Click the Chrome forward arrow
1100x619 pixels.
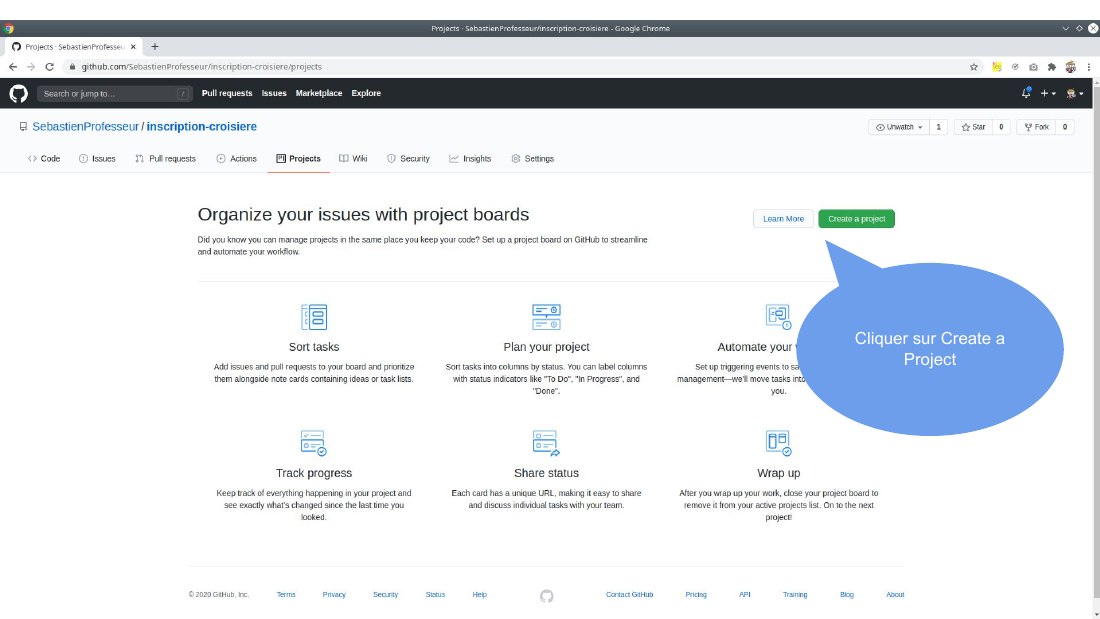pos(31,67)
